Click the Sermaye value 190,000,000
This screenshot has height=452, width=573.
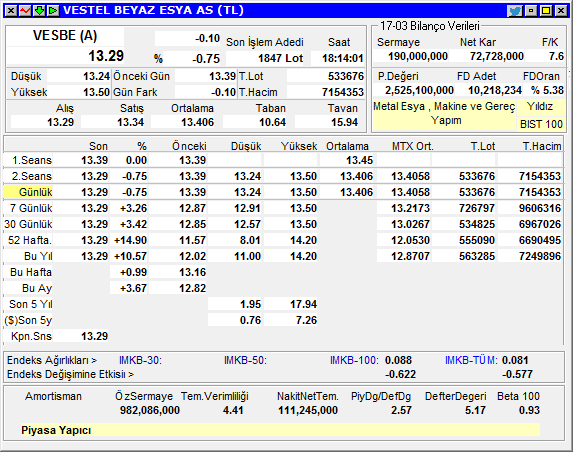tap(418, 56)
